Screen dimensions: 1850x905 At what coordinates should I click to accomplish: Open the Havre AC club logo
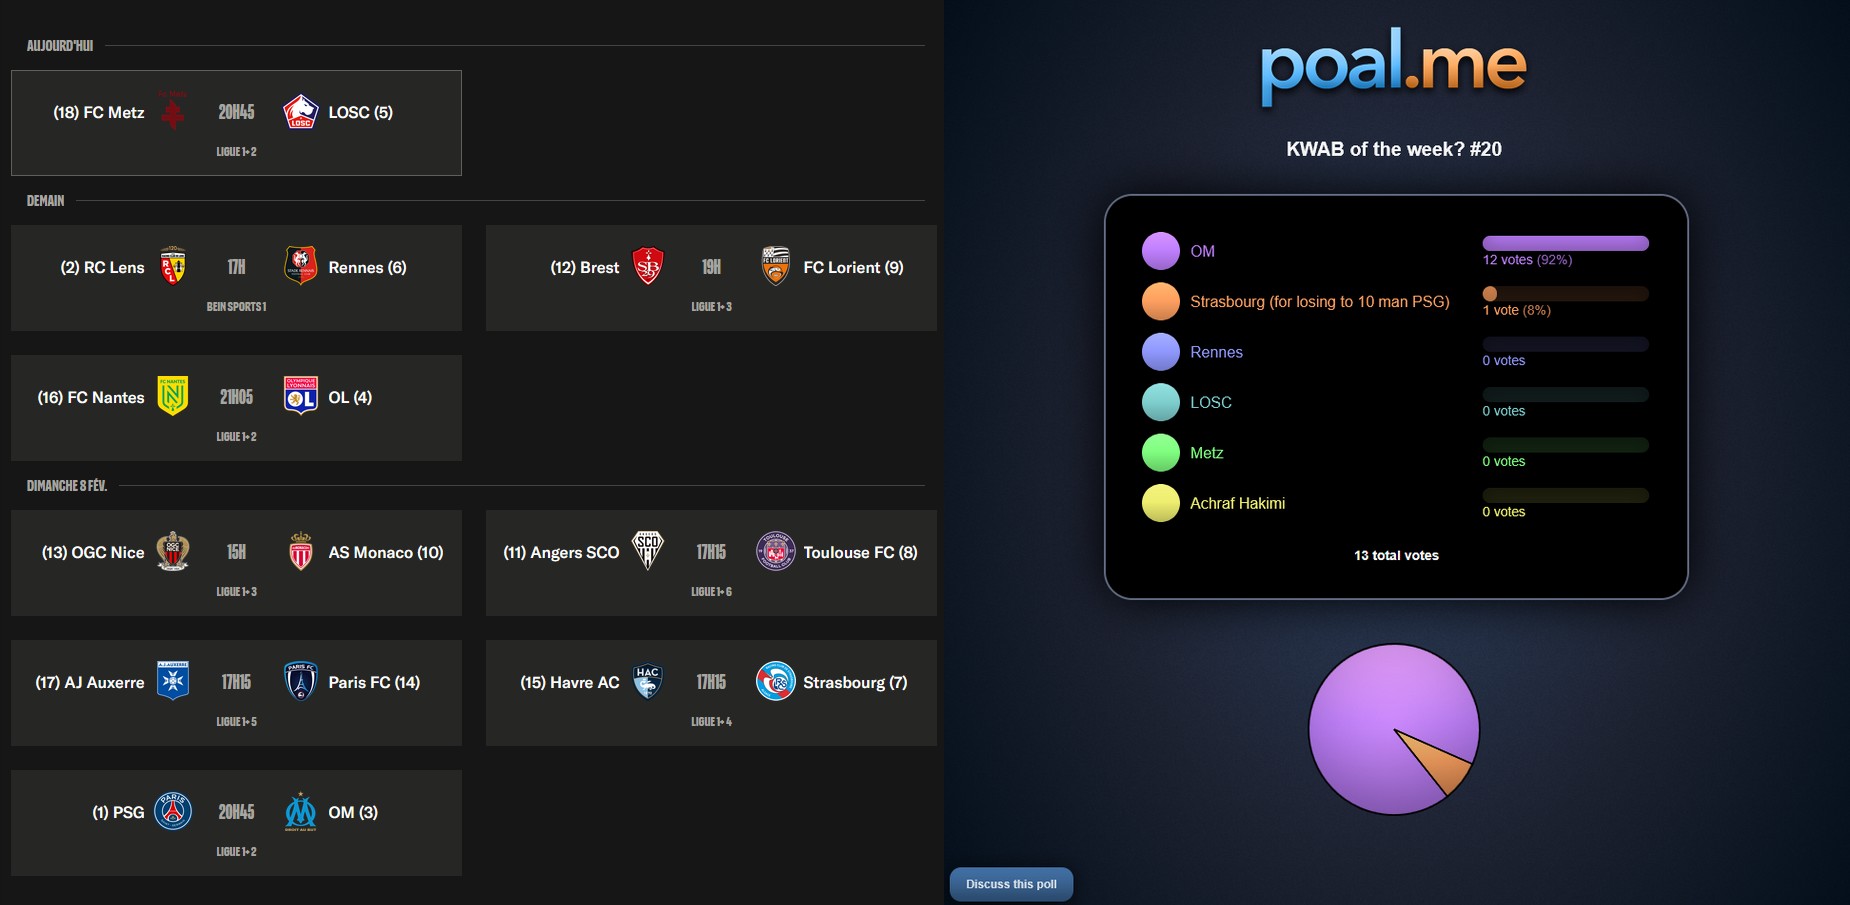(x=648, y=681)
